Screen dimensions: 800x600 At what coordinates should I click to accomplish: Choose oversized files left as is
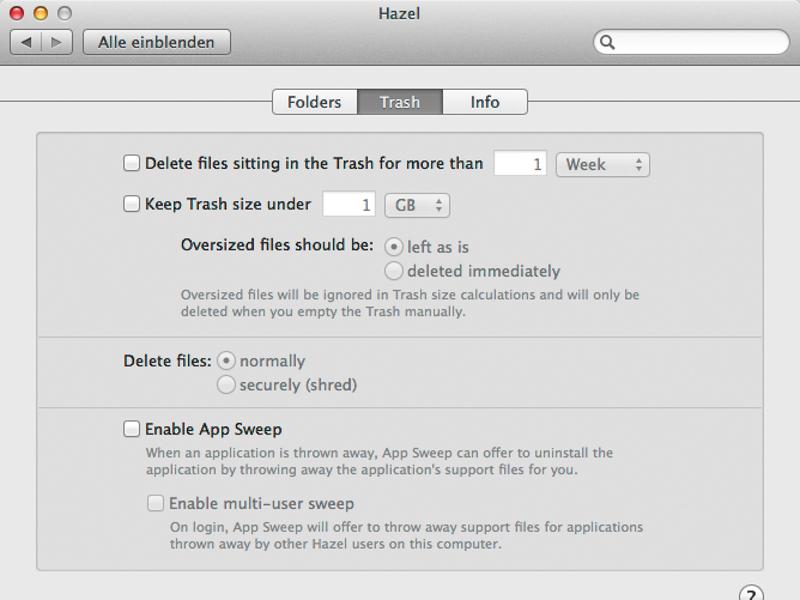pos(394,247)
